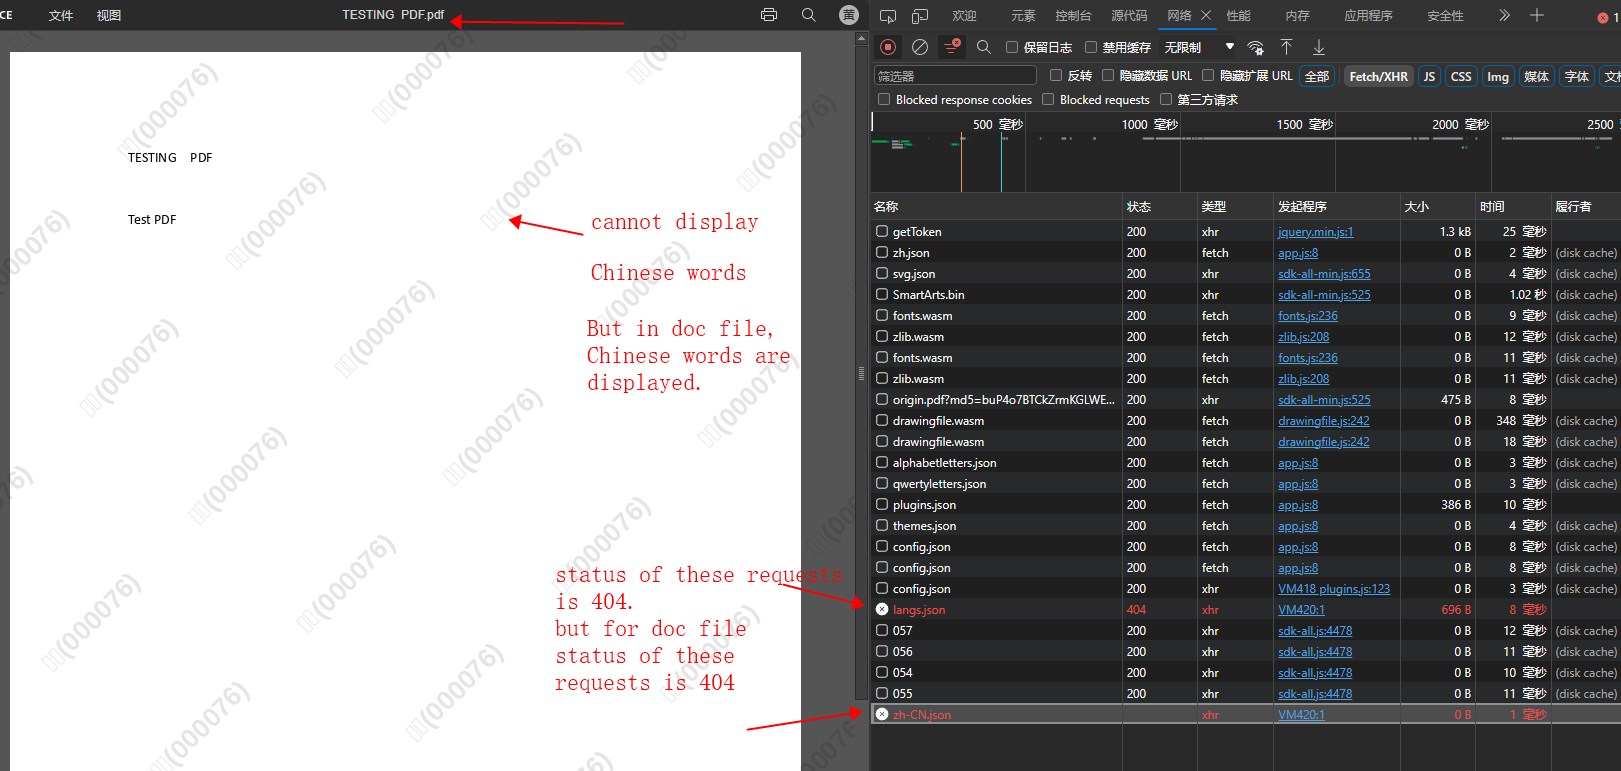1621x771 pixels.
Task: Toggle the network filter bar icon
Action: (952, 47)
